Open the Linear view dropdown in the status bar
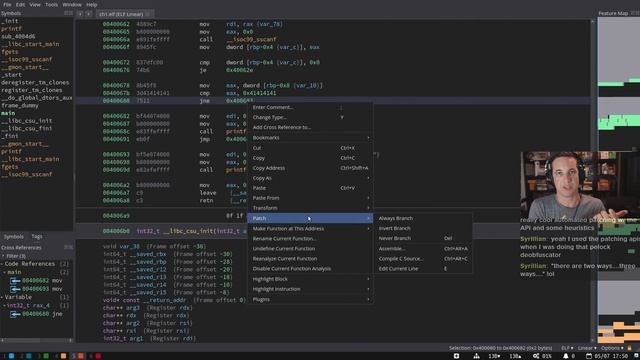This screenshot has width=640, height=360. coord(587,348)
